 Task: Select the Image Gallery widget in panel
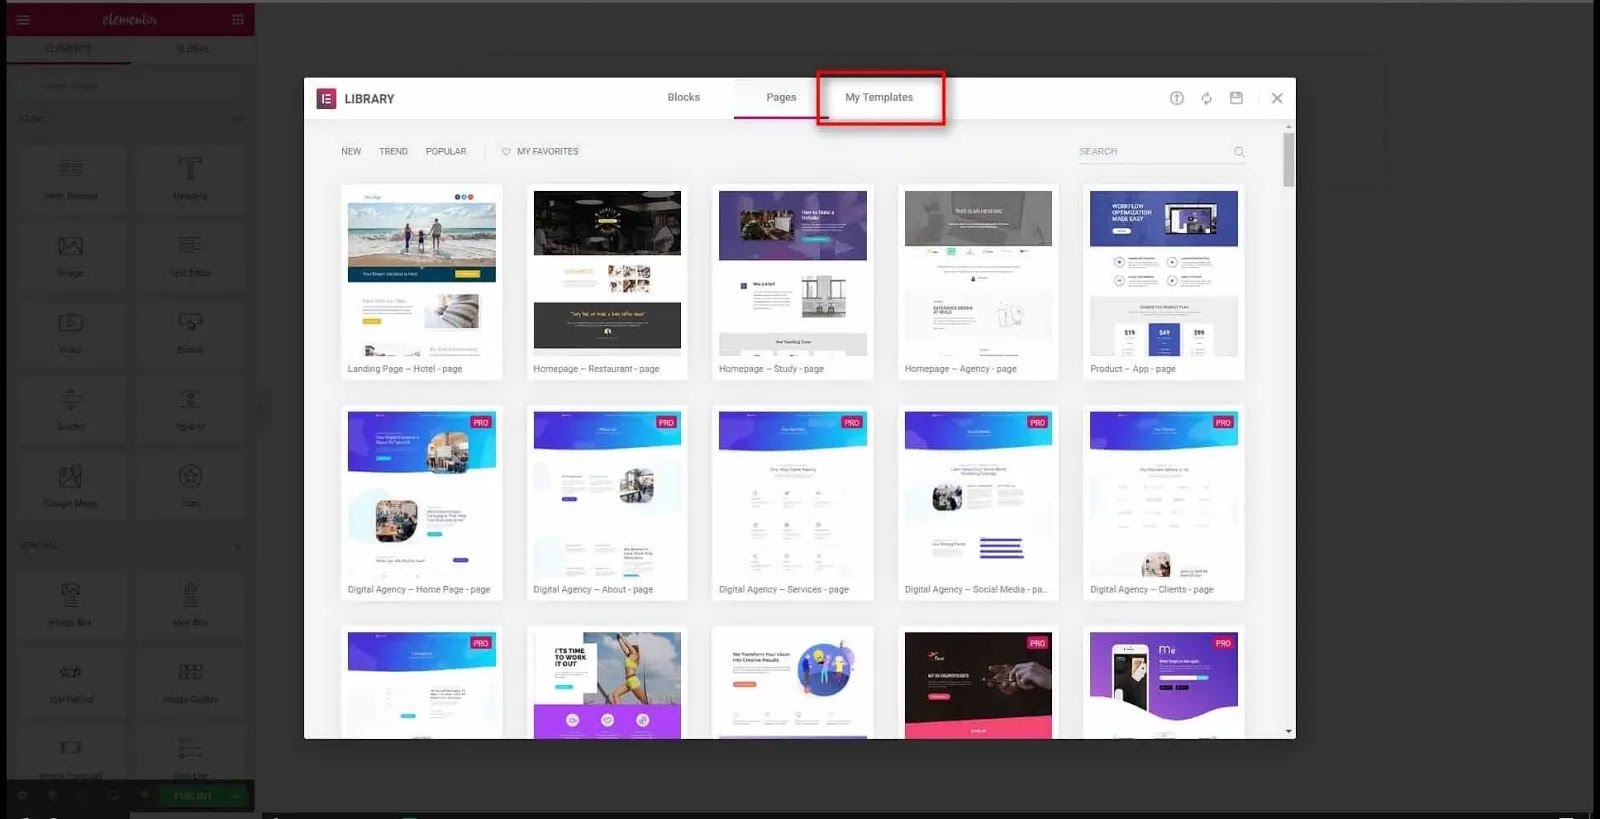[x=190, y=681]
